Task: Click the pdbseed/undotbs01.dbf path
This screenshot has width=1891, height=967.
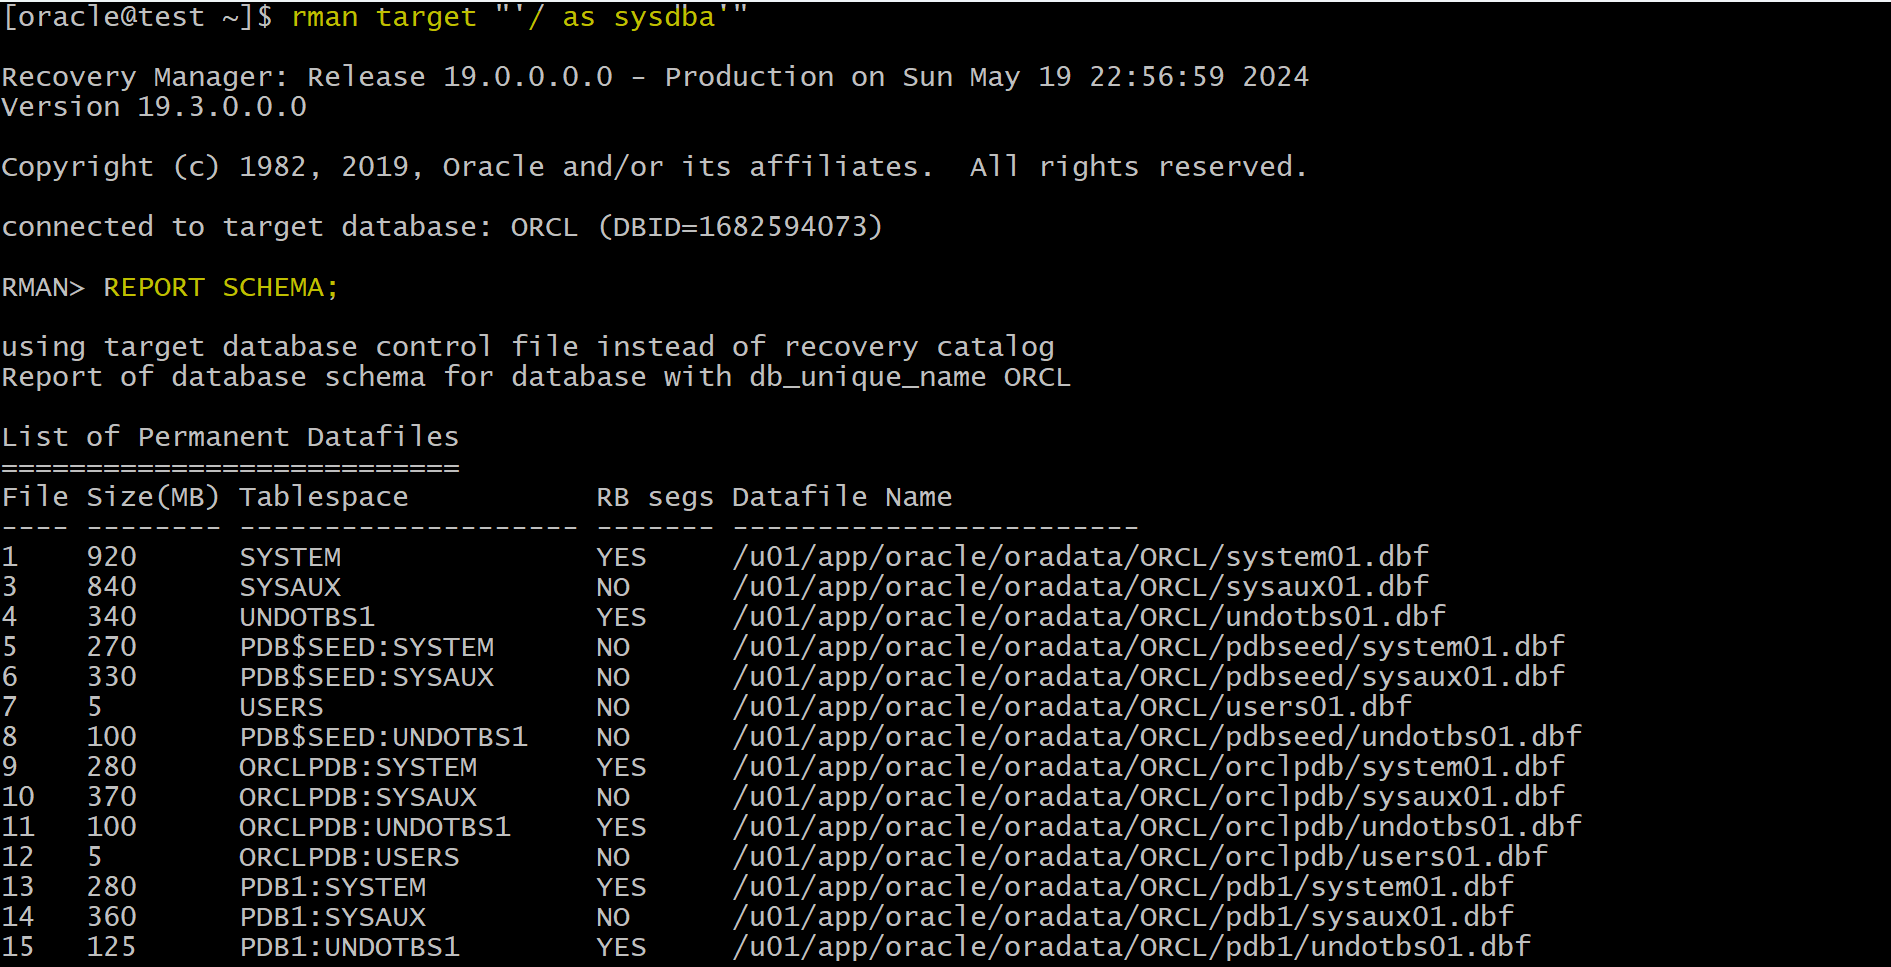Action: [1157, 737]
